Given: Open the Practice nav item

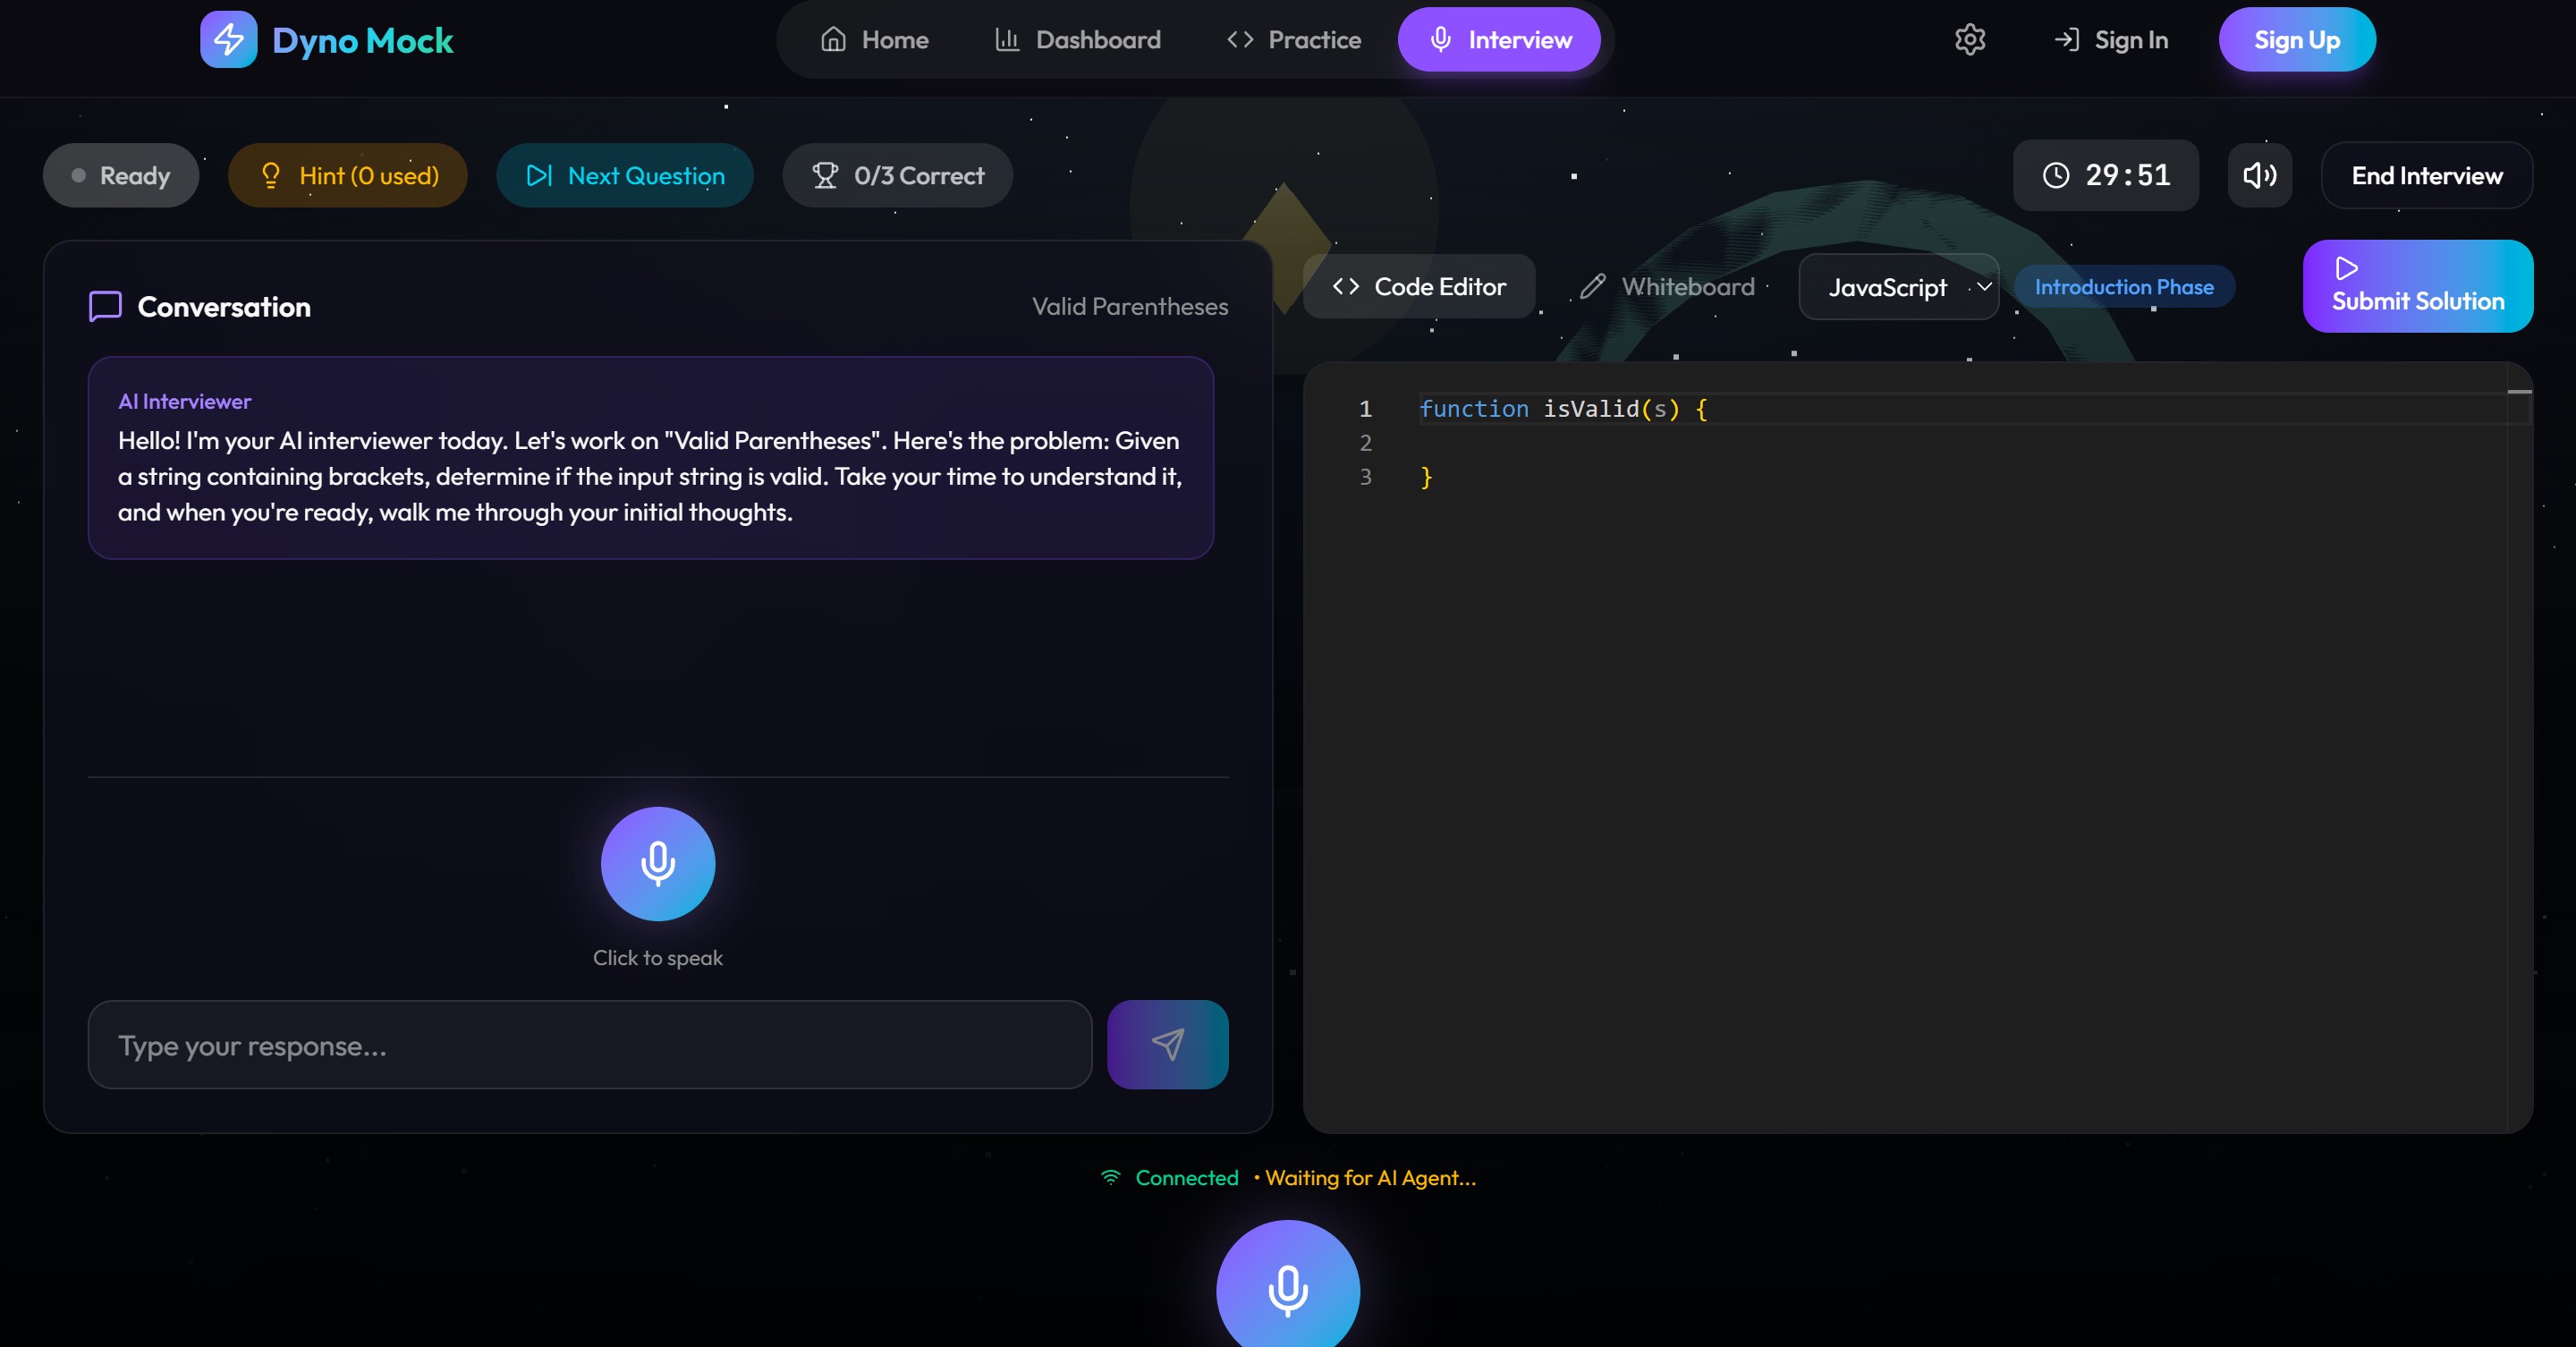Looking at the screenshot, I should point(1293,40).
